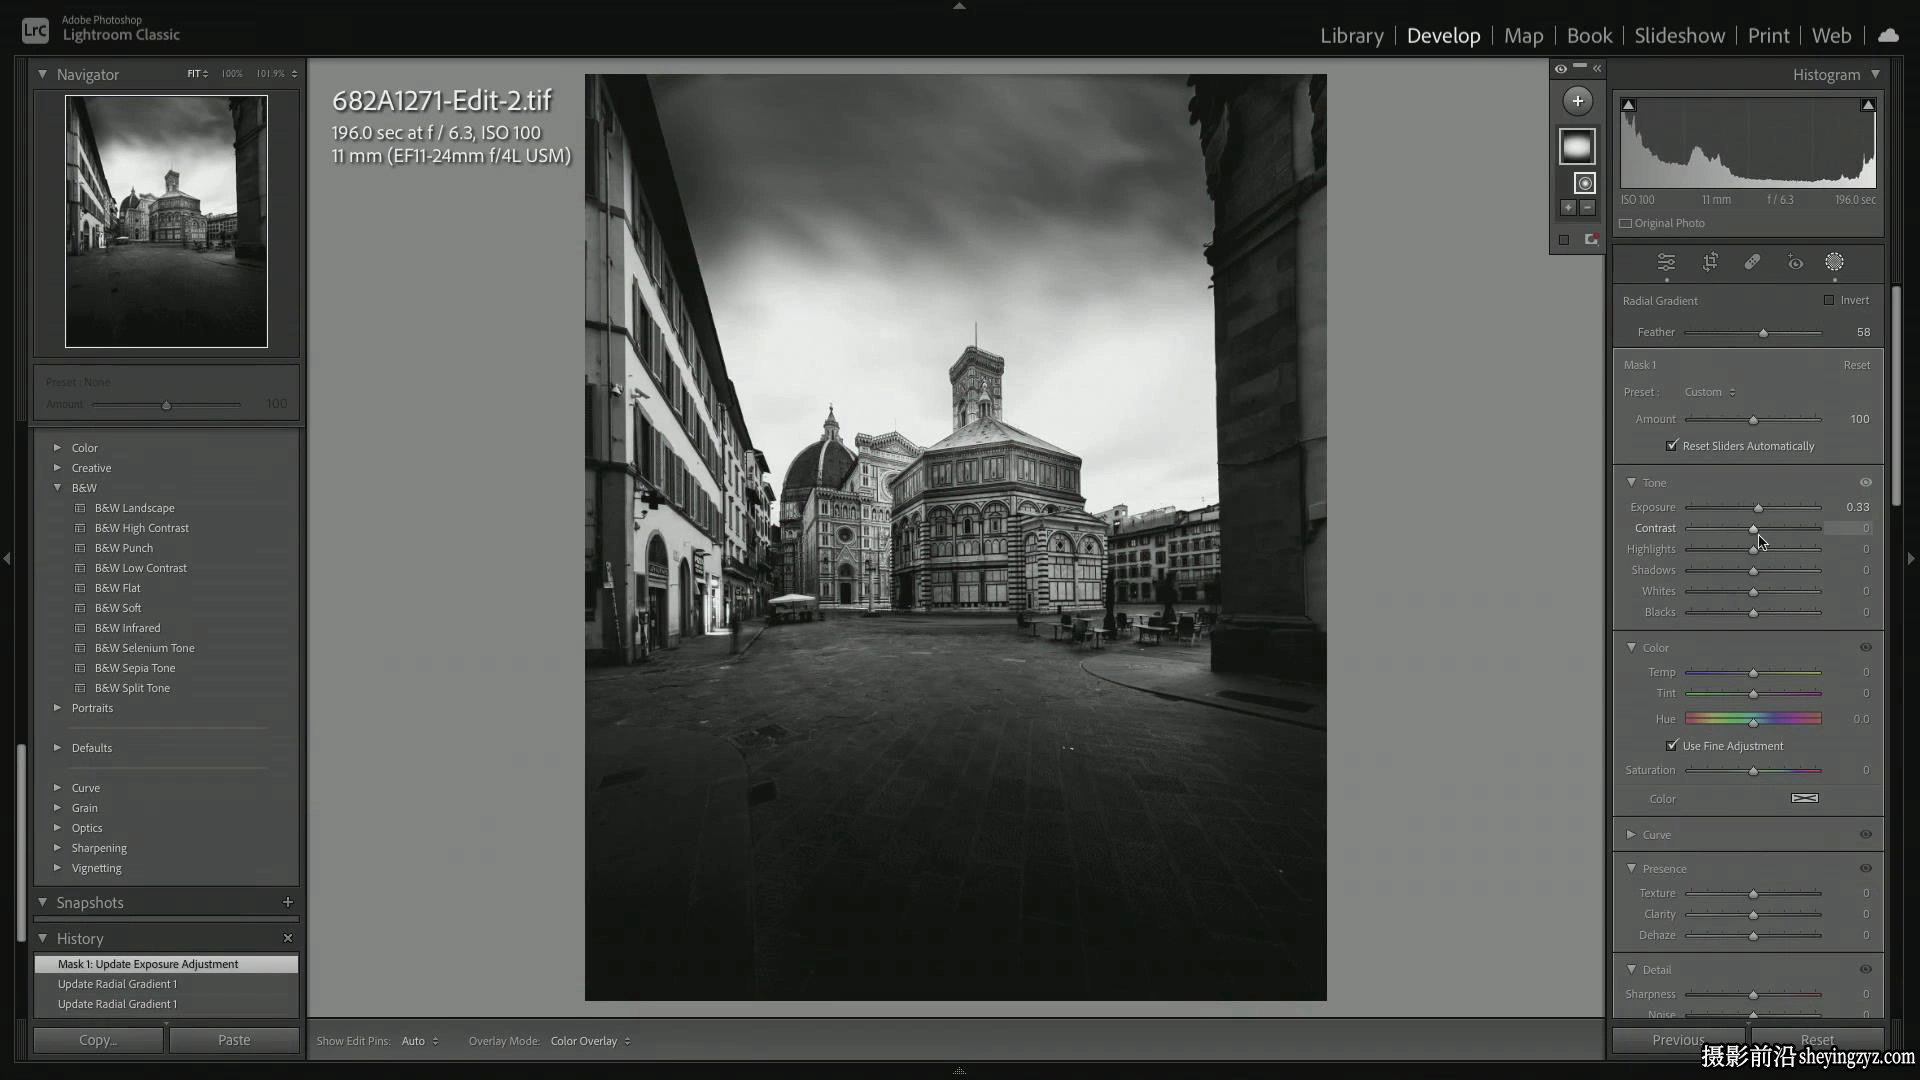Toggle Detail section eye visibility
This screenshot has width=1920, height=1080.
tap(1866, 970)
